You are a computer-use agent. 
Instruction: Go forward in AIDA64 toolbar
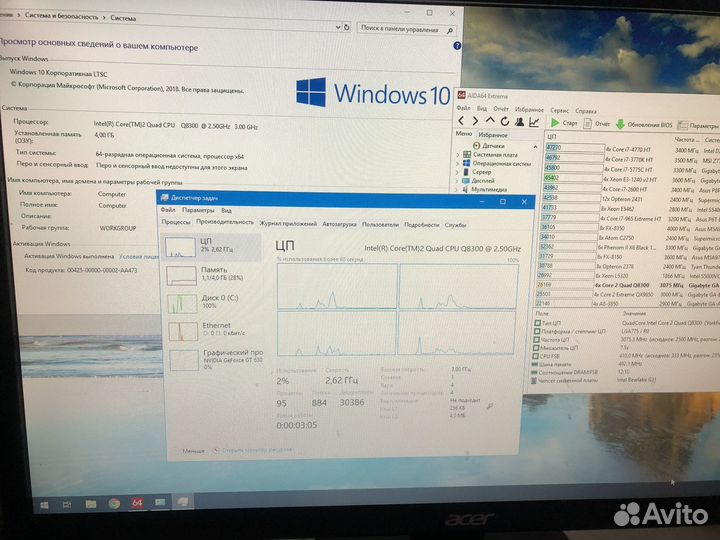475,121
